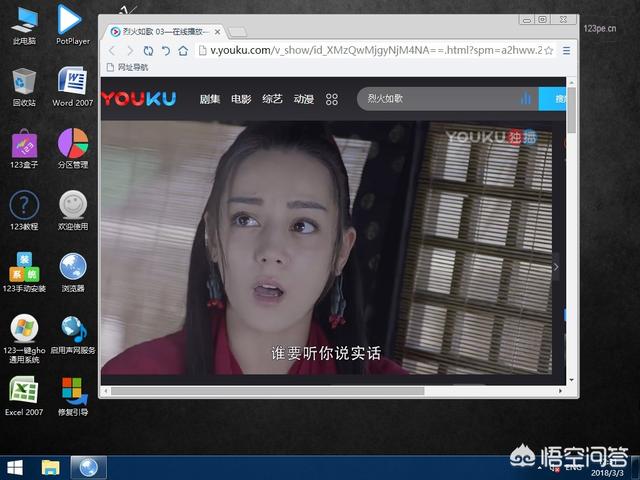Click the vertical scrollbar down arrow
The image size is (640, 480).
tap(572, 380)
